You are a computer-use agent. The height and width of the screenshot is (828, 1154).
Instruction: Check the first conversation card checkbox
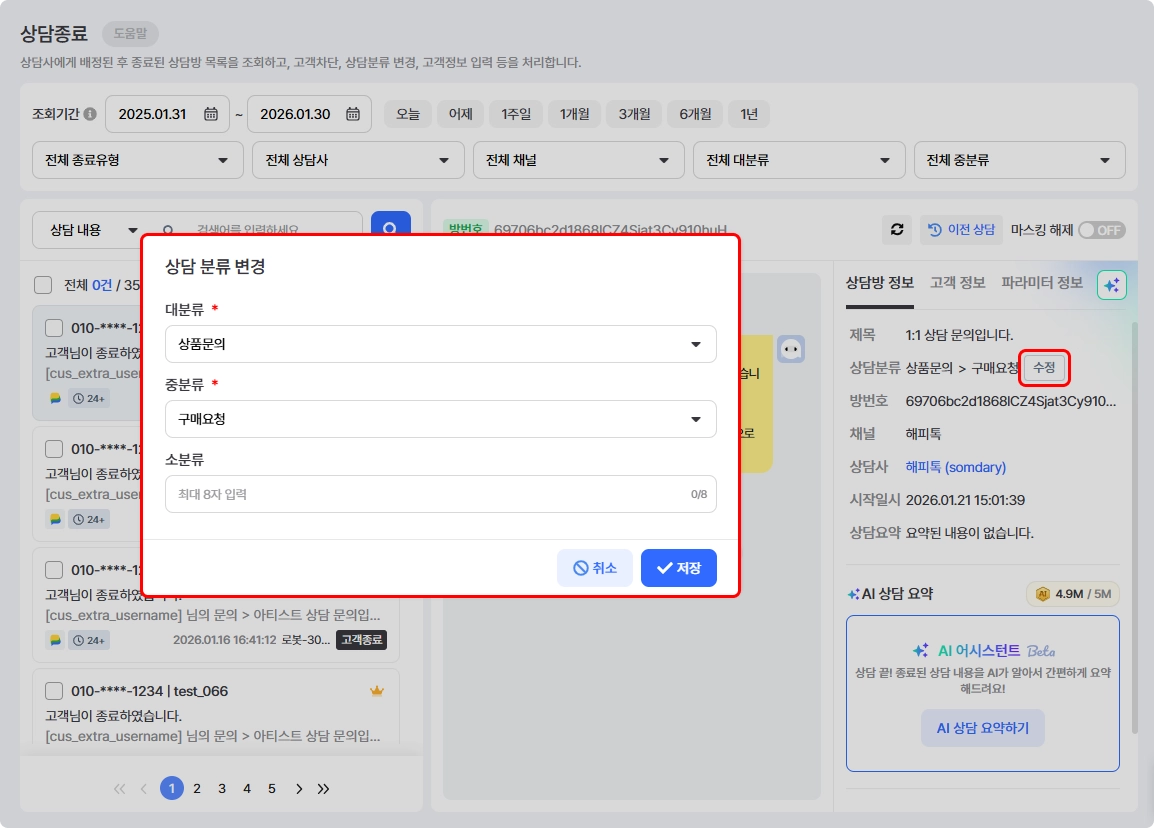click(x=54, y=328)
